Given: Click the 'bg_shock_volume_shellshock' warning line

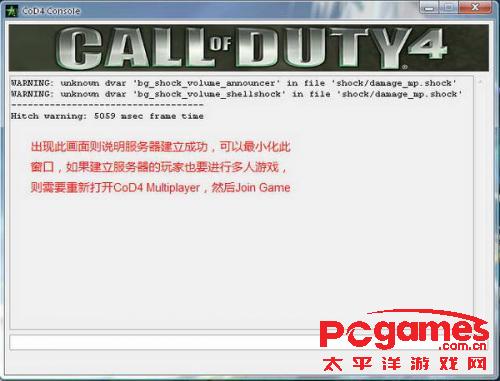Looking at the screenshot, I should (x=236, y=94).
